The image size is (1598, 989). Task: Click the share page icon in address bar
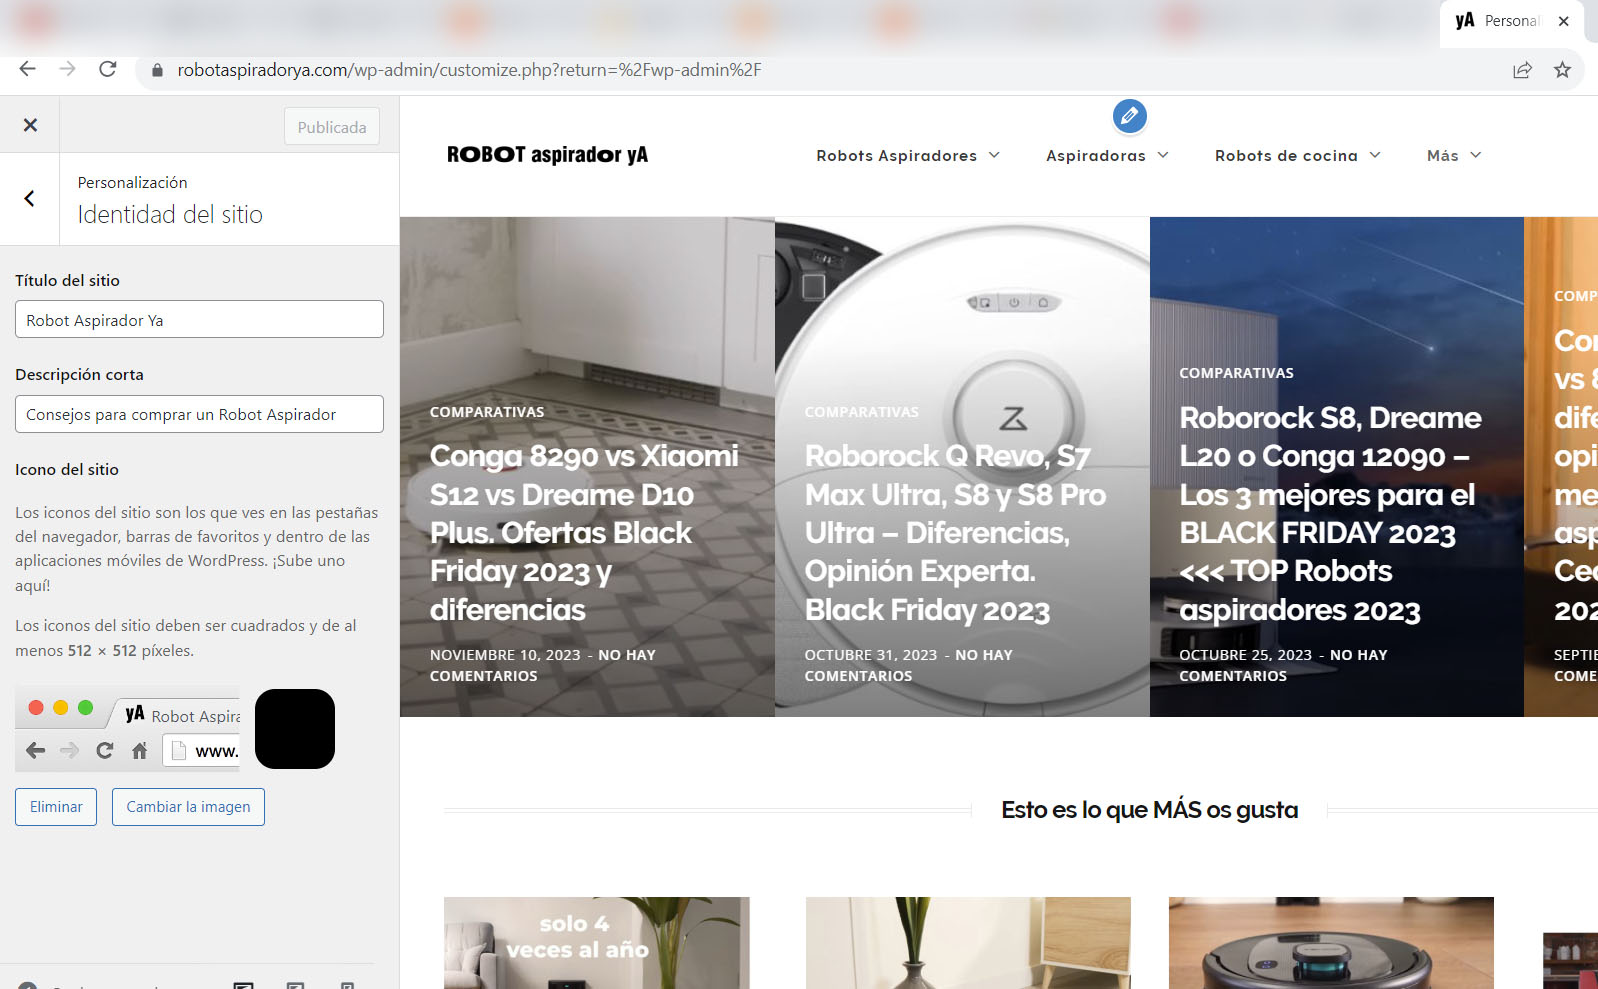(1522, 70)
